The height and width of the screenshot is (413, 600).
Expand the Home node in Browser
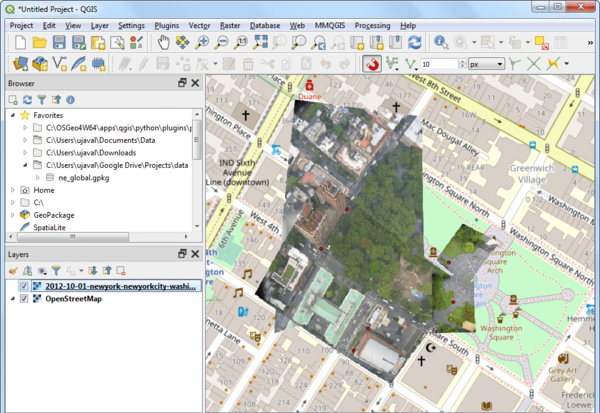[x=13, y=190]
